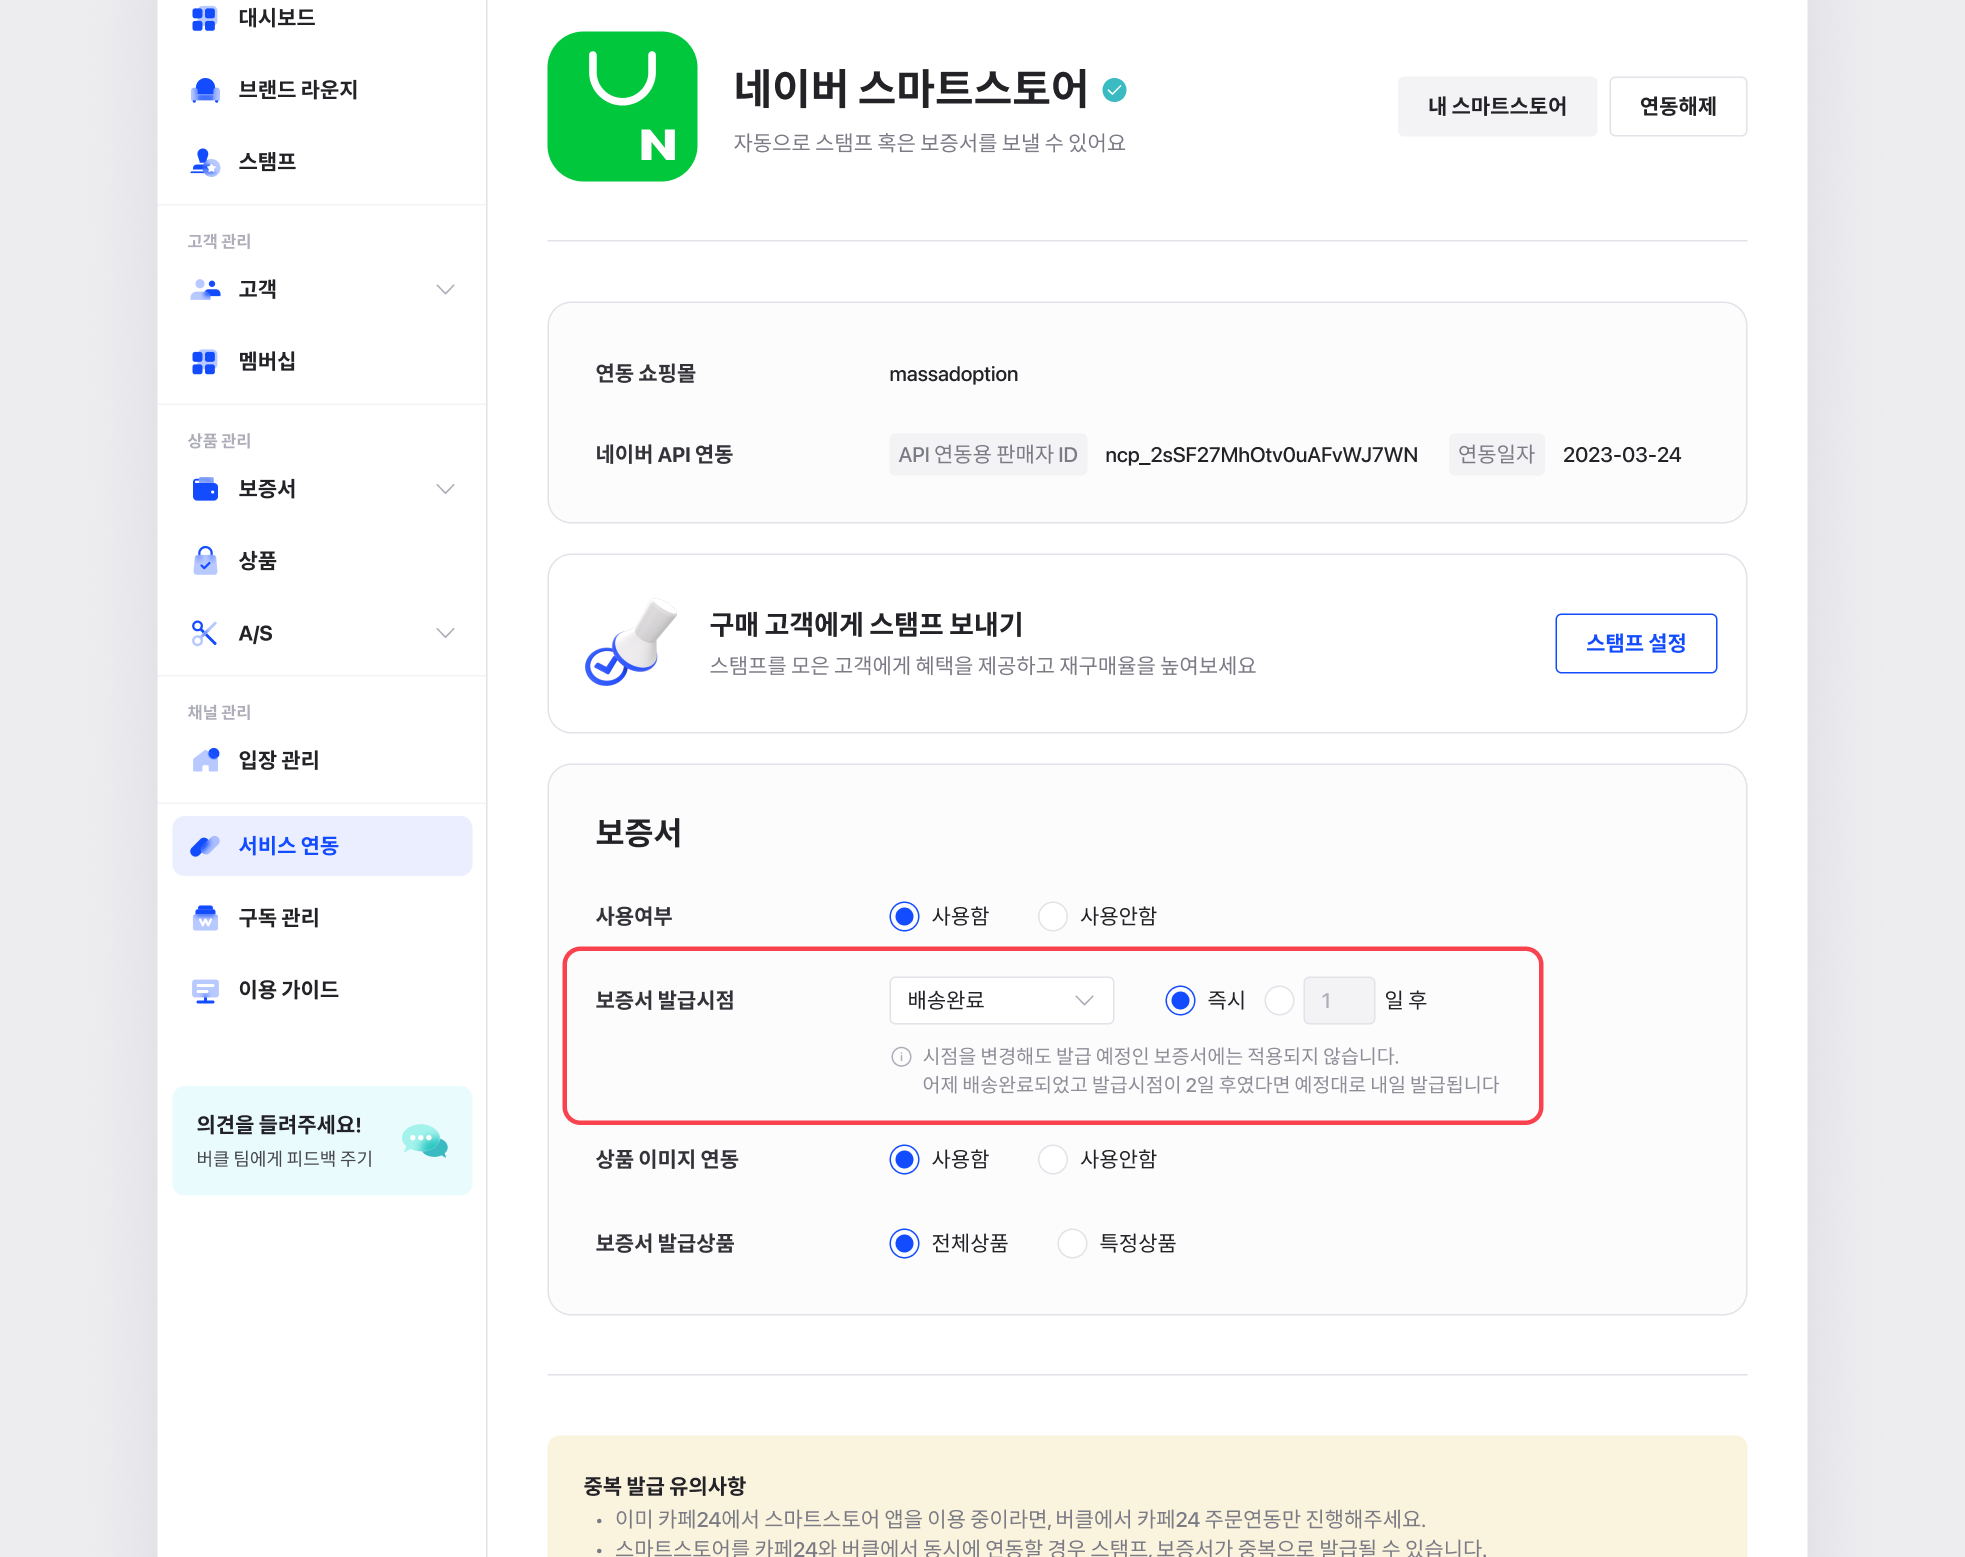Click the 브랜드 라운지 sofa icon
The width and height of the screenshot is (1965, 1557).
click(205, 90)
